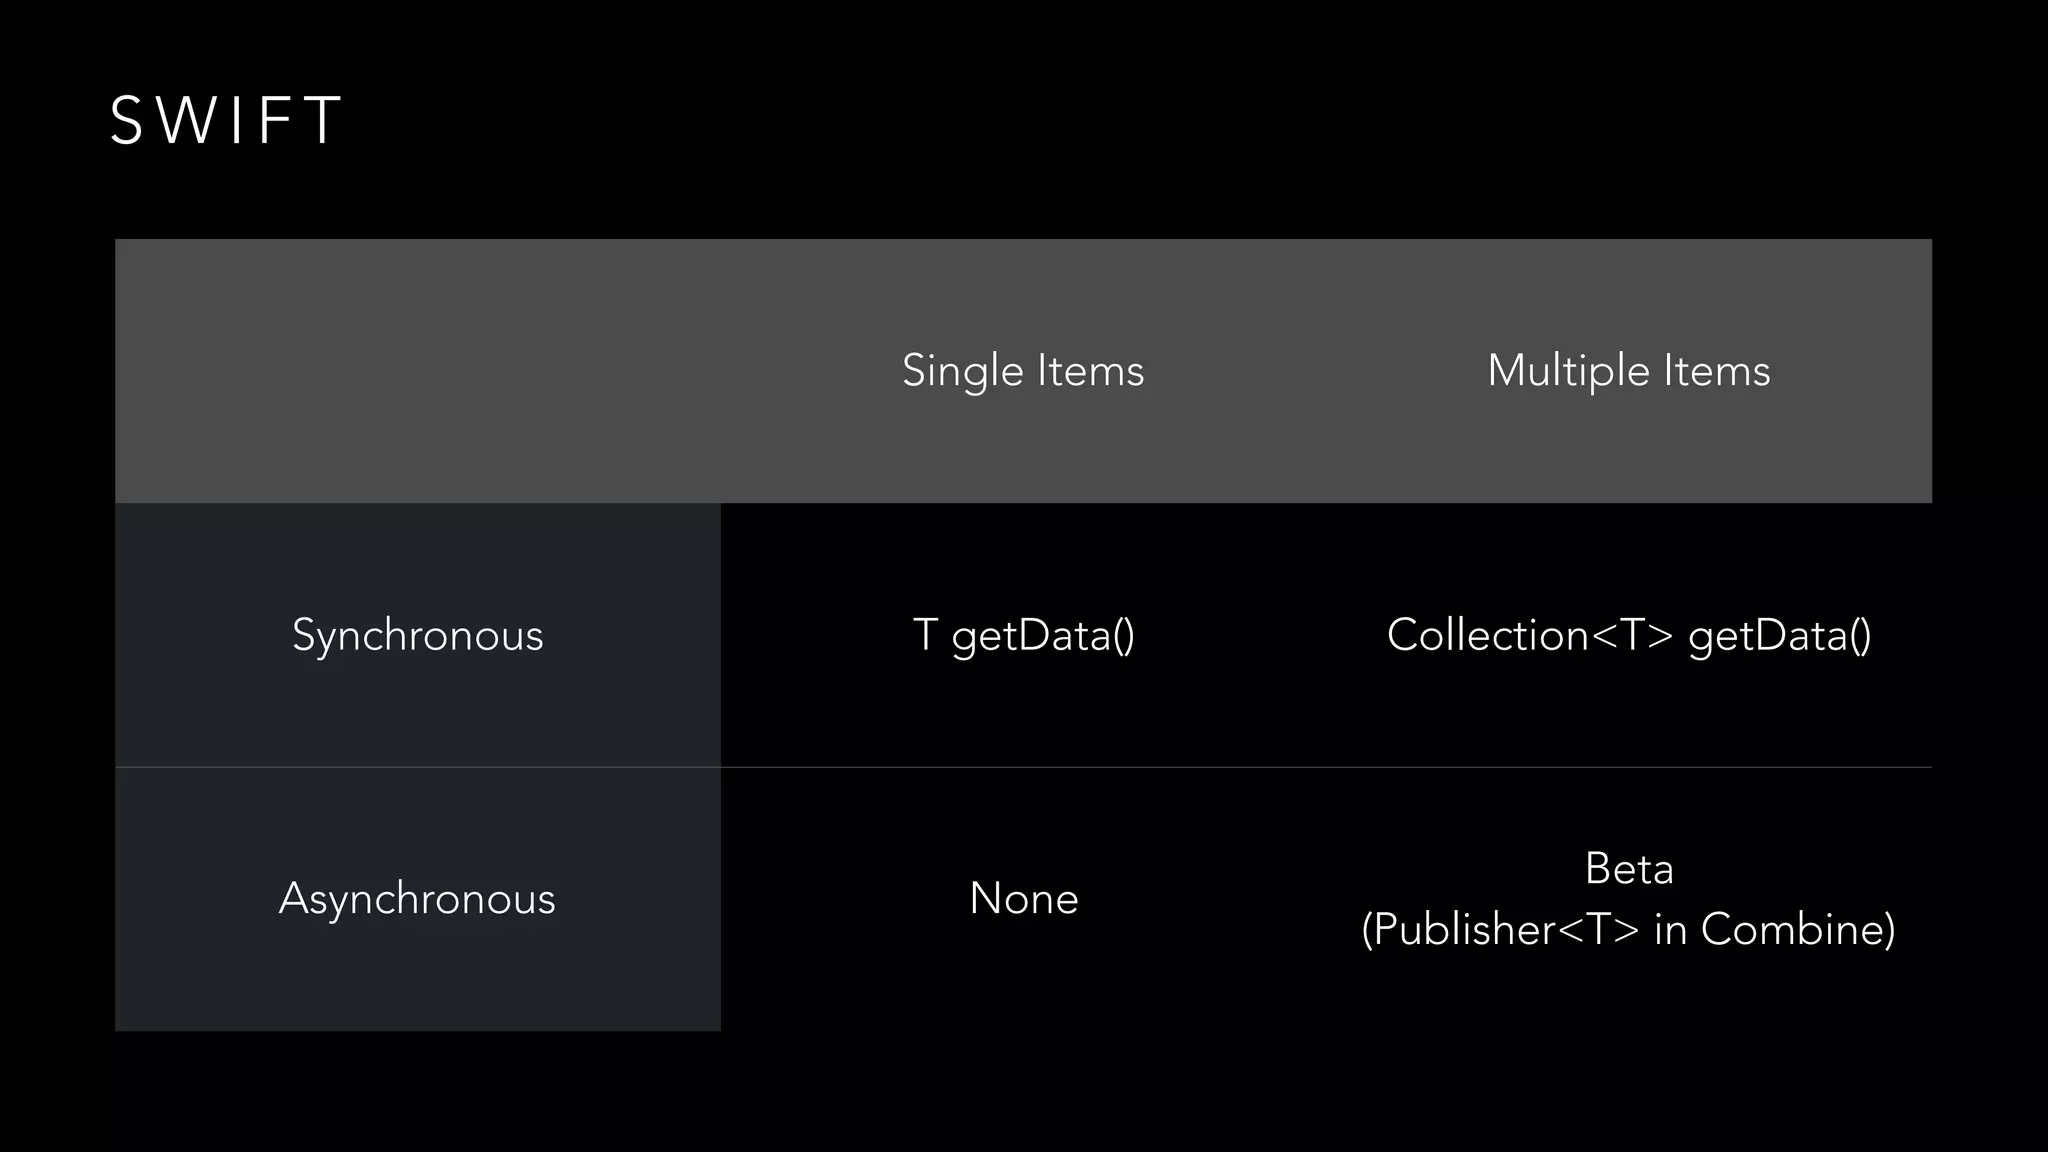Screen dimensions: 2048x1152
Task: Select the Synchronous row label
Action: click(x=418, y=635)
